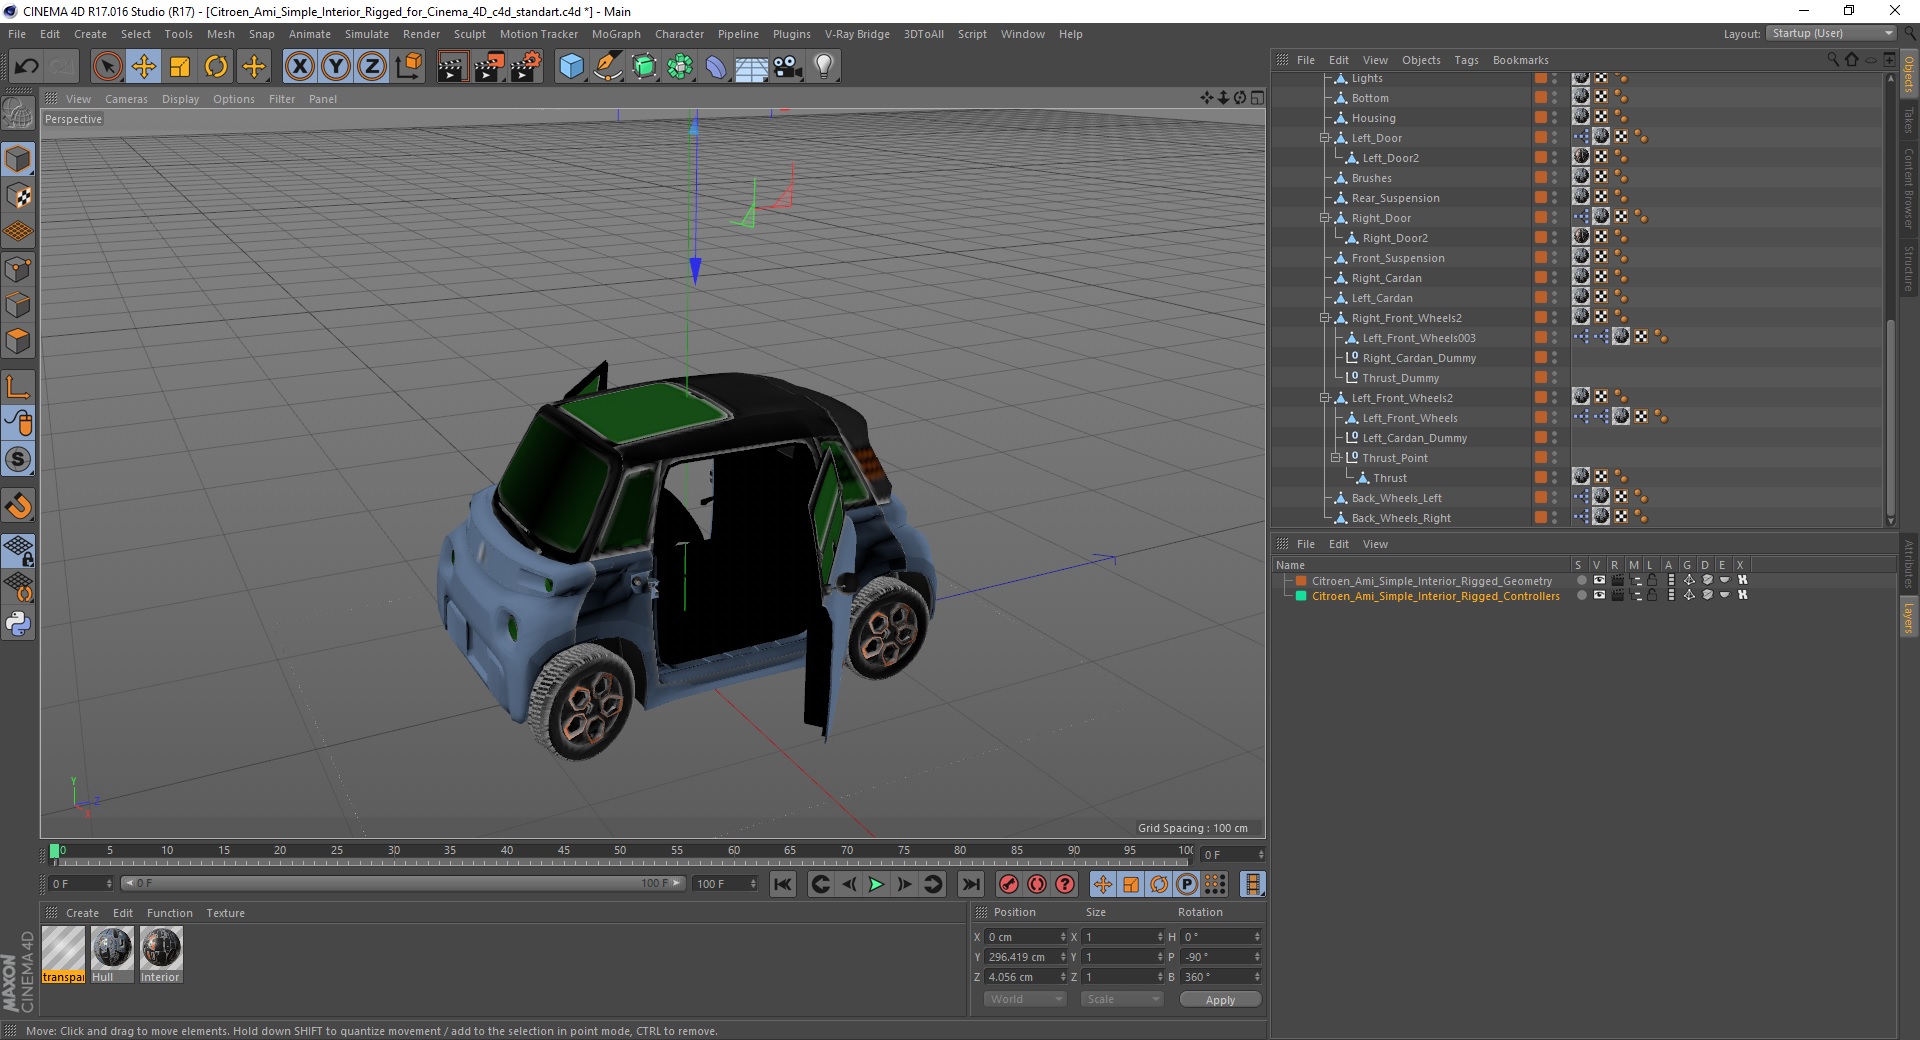1920x1040 pixels.
Task: Toggle visibility dots for Housing object
Action: point(1554,118)
